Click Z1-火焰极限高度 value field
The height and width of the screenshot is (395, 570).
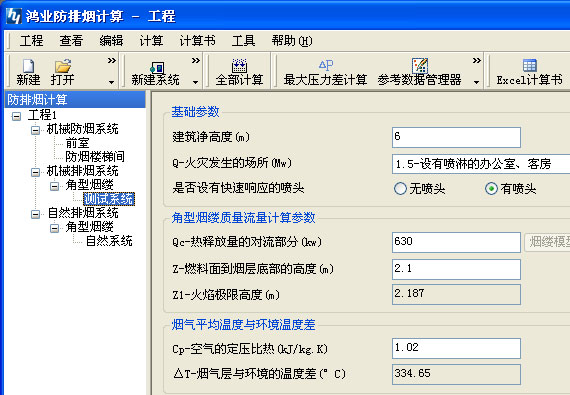(x=456, y=294)
